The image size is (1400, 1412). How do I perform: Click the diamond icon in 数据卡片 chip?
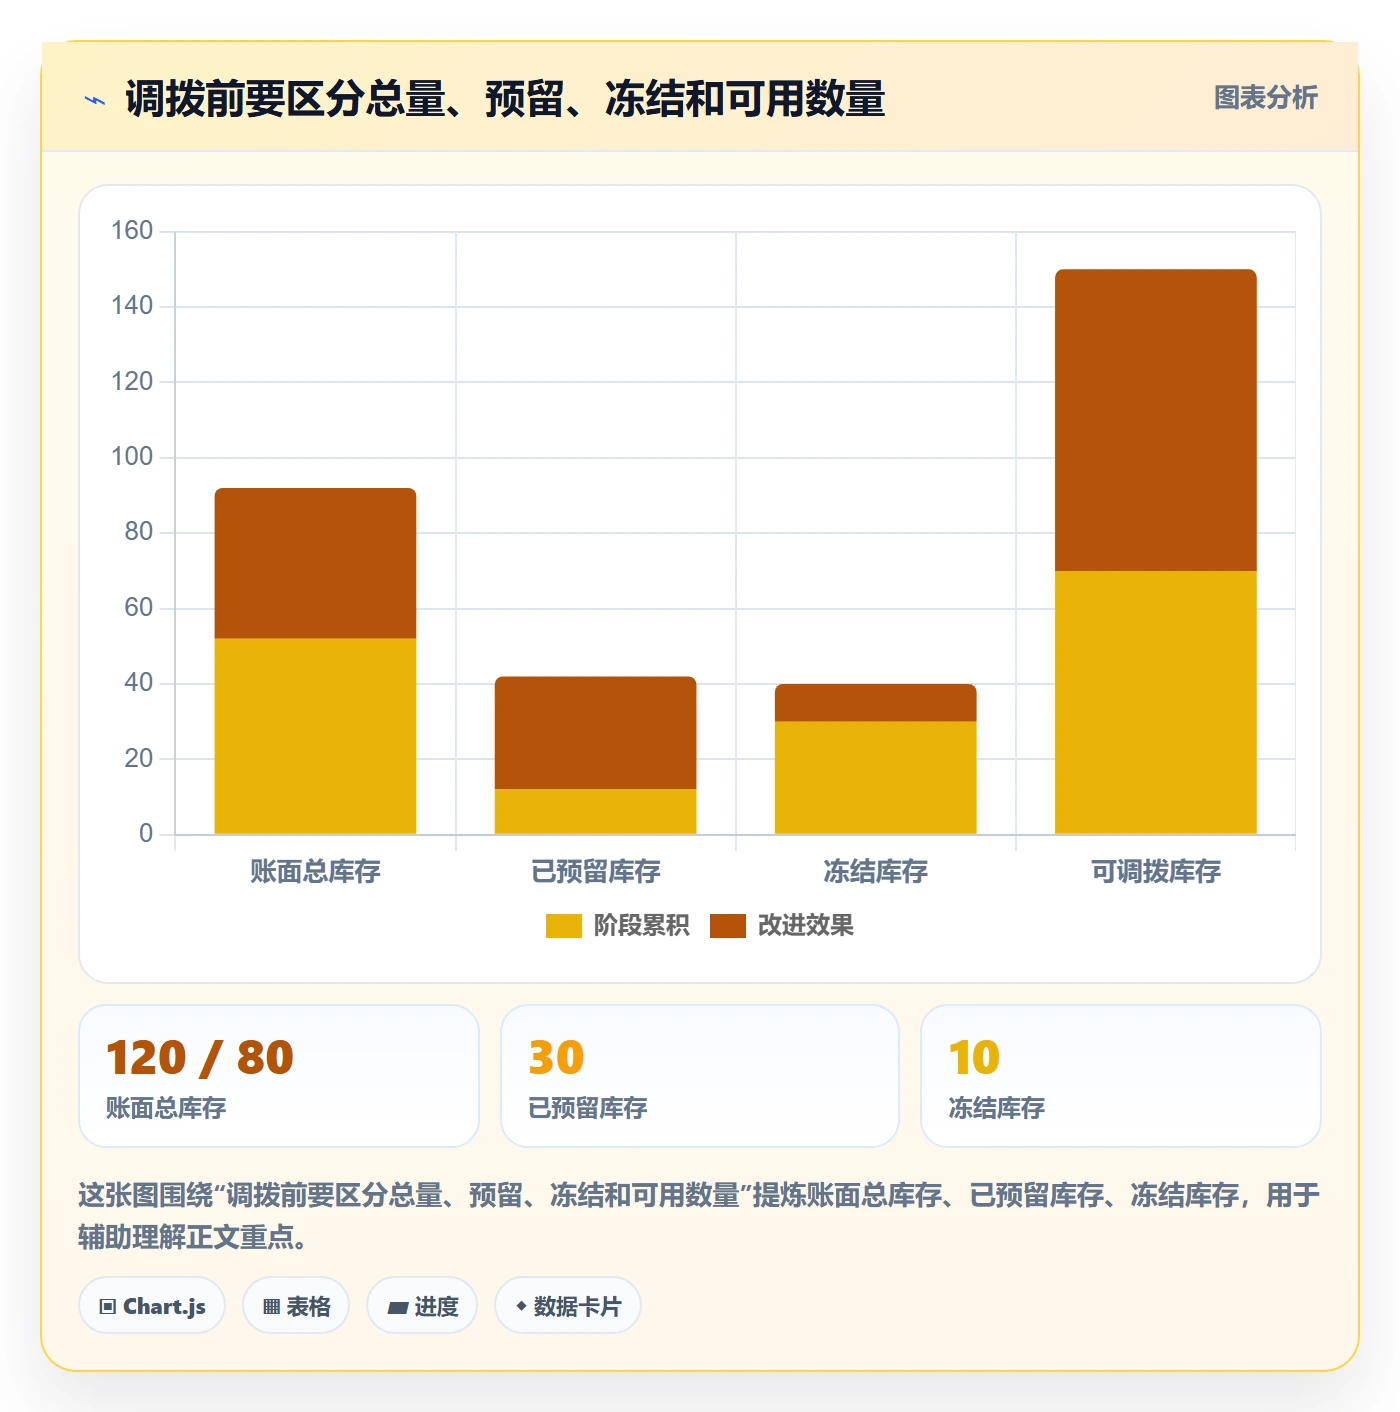point(521,1306)
